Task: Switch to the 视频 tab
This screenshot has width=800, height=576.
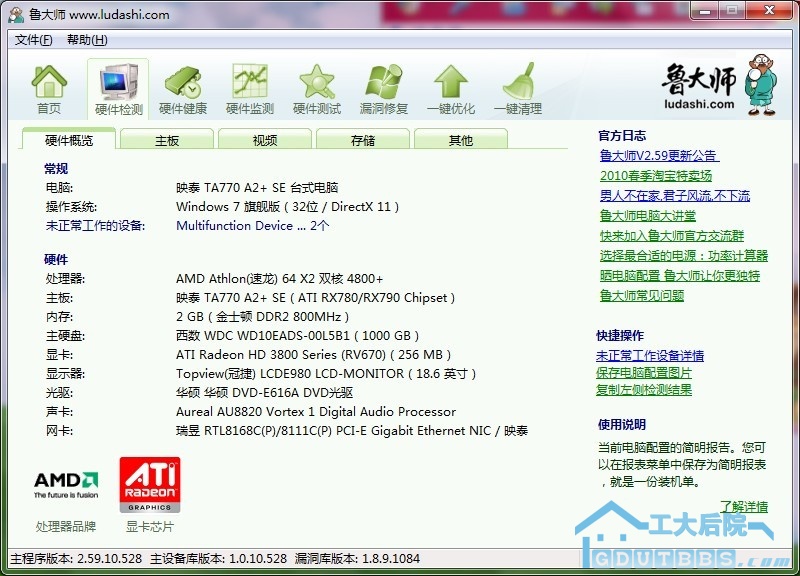Action: 265,141
